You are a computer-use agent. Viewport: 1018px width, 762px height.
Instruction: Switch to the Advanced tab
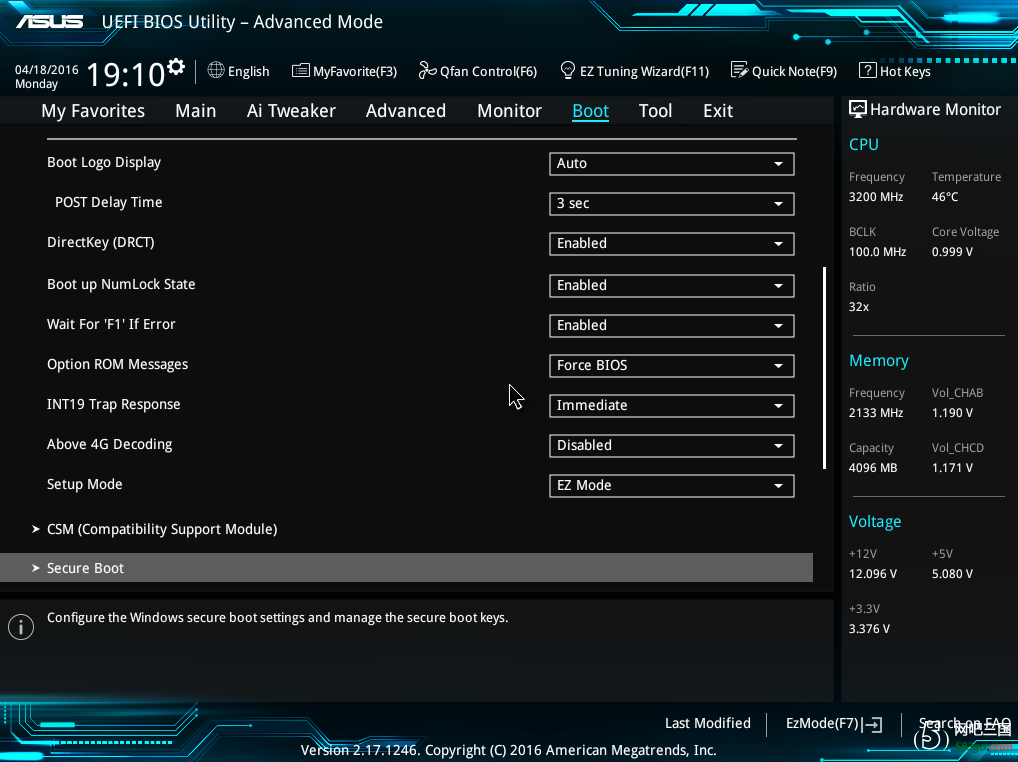406,111
